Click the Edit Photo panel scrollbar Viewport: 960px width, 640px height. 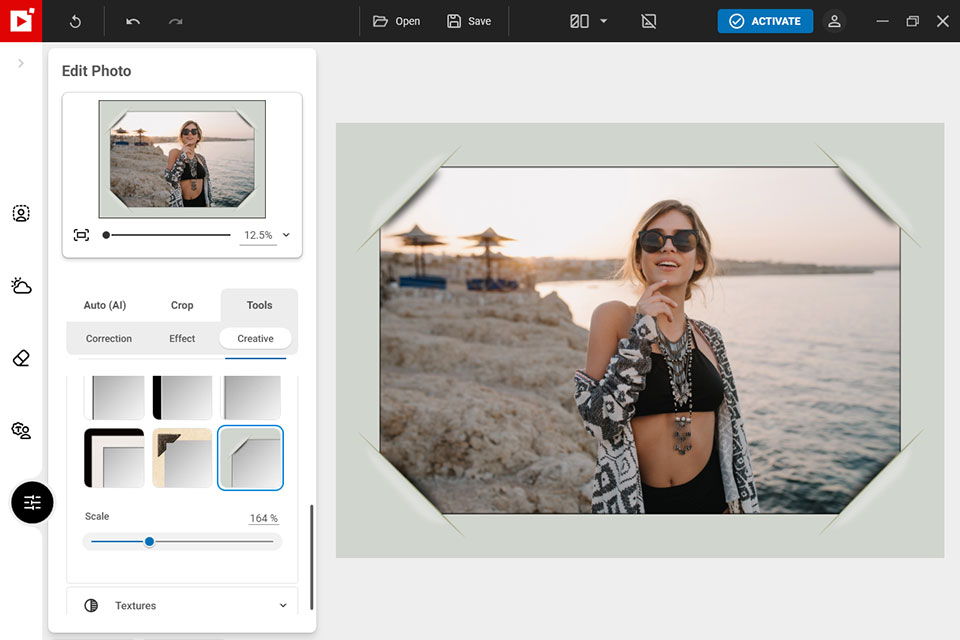tap(312, 557)
